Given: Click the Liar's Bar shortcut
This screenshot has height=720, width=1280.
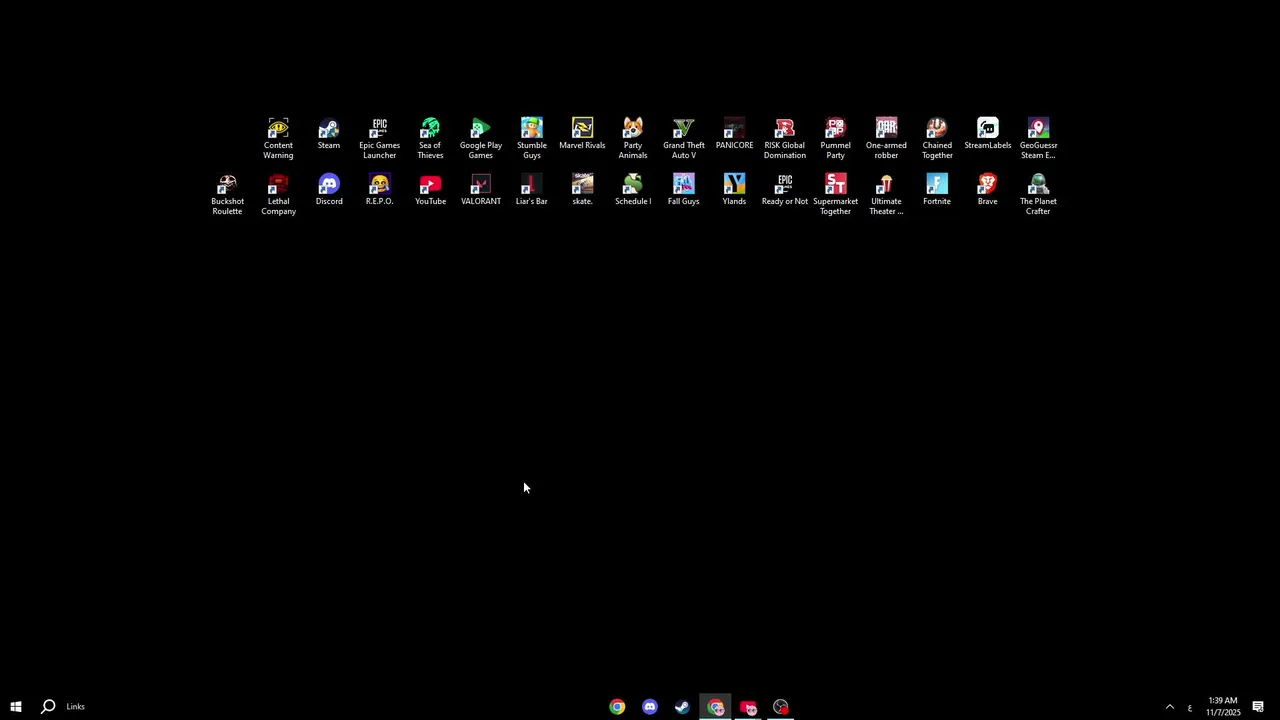Looking at the screenshot, I should point(532,190).
